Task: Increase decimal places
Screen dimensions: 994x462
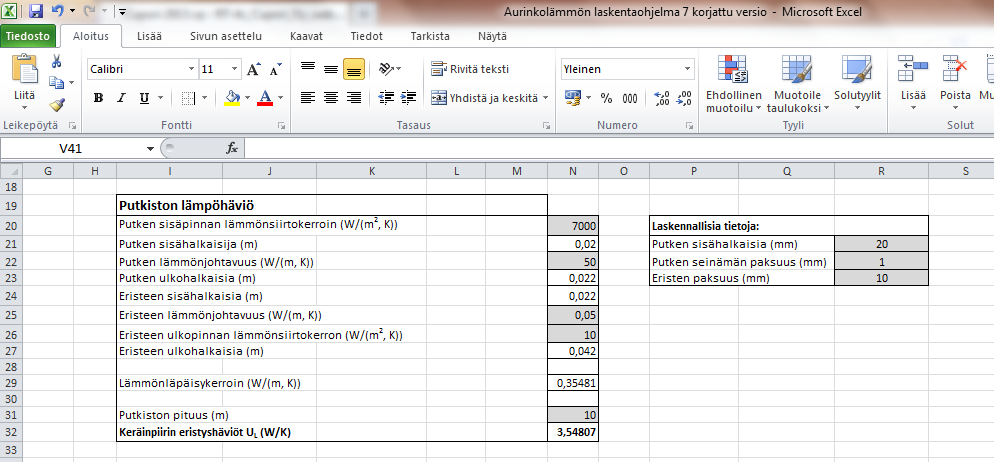Action: coord(662,98)
